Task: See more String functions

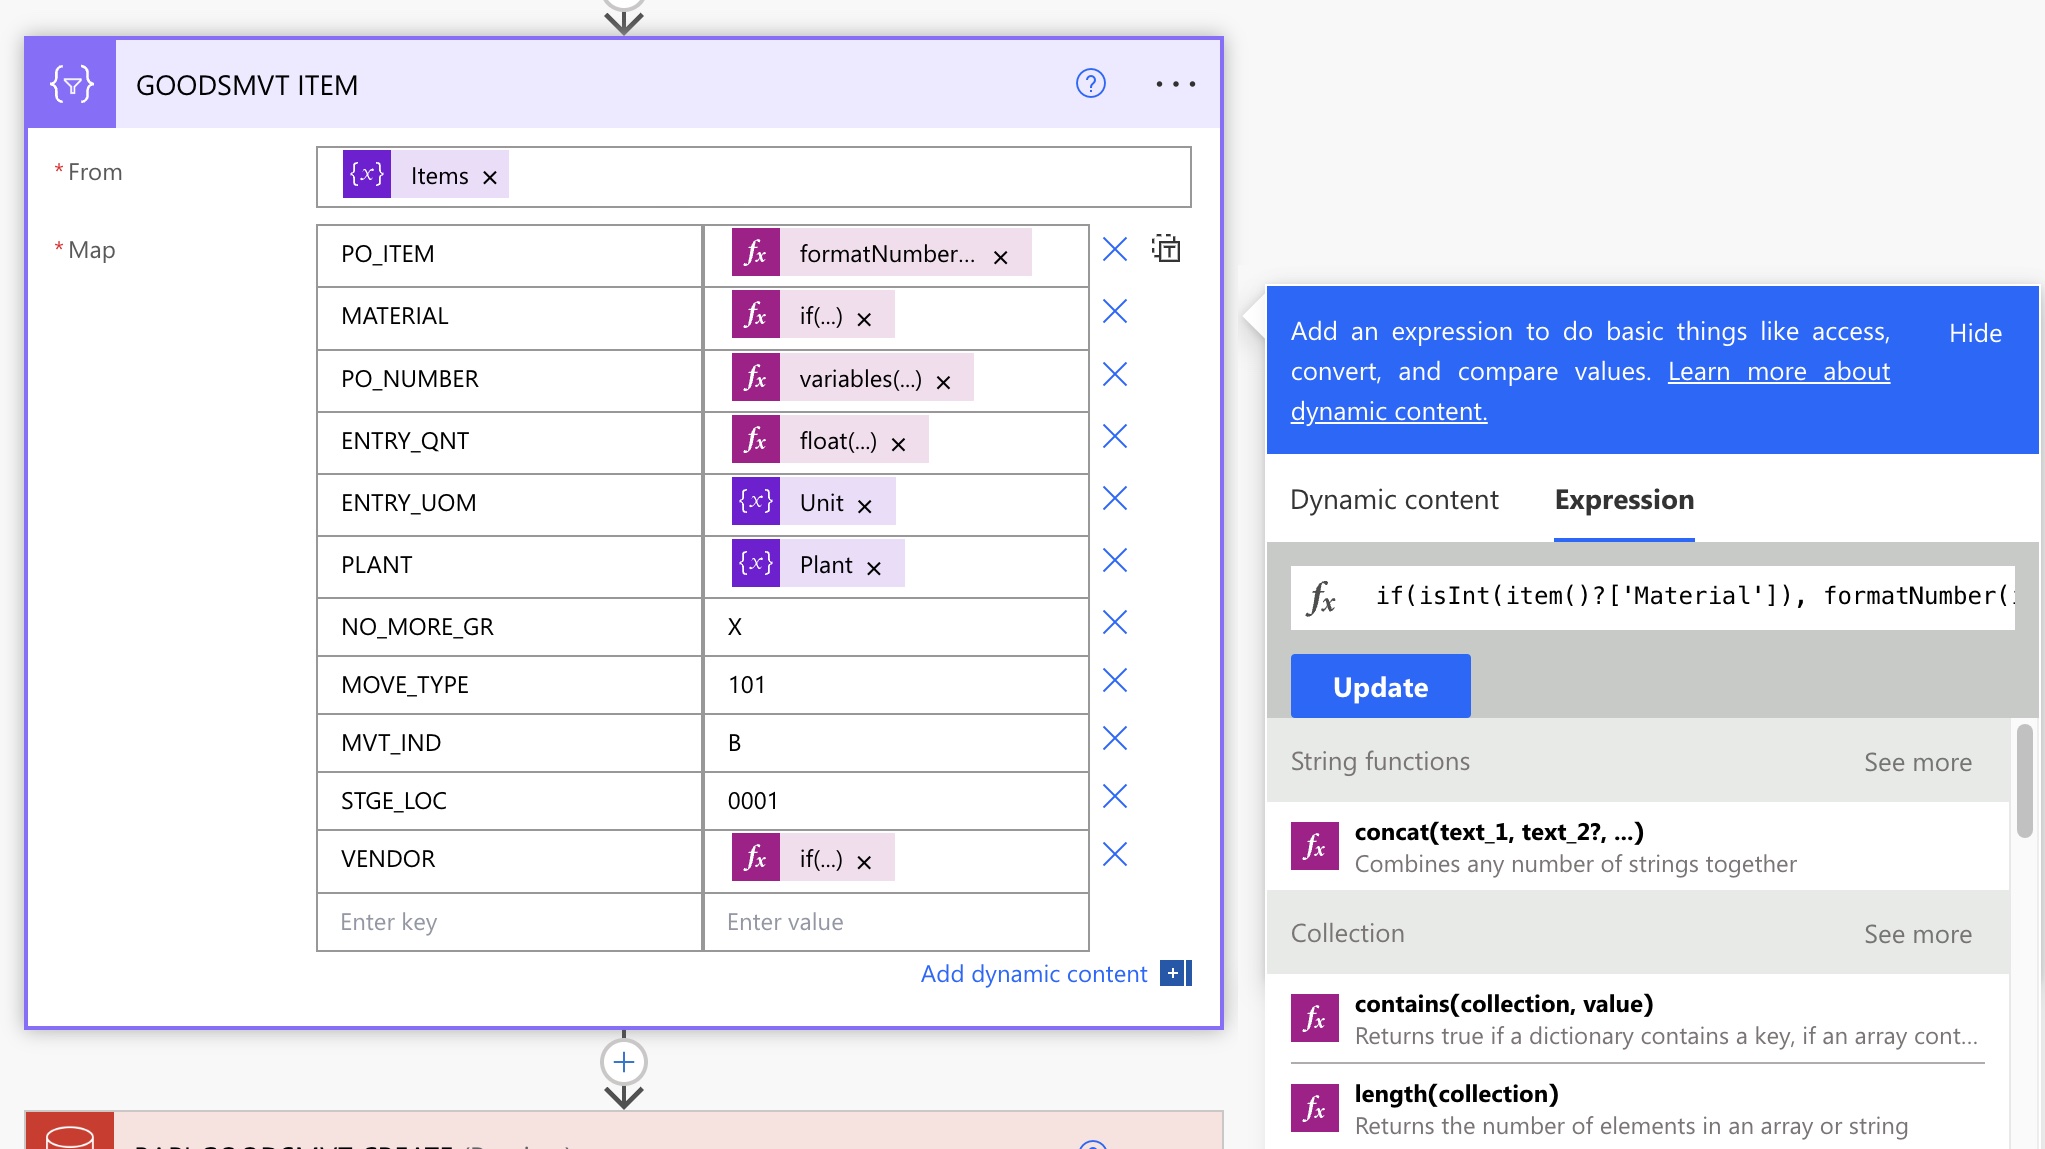Action: (1917, 763)
